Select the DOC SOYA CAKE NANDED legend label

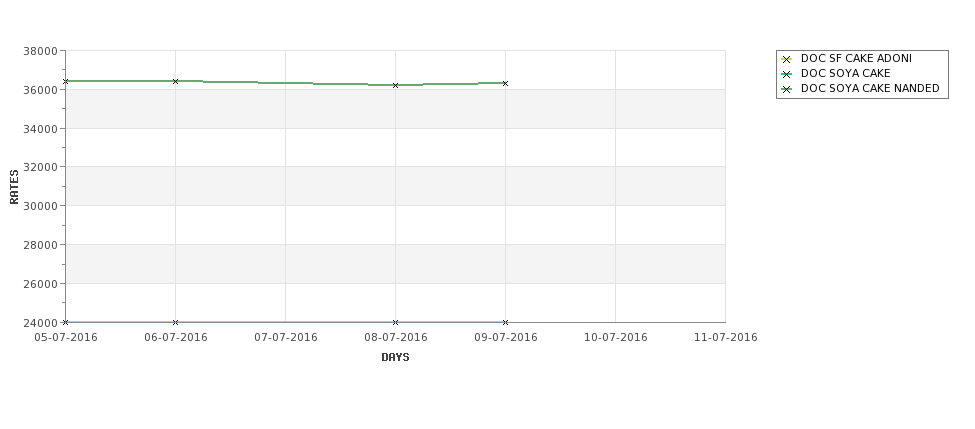(x=870, y=88)
